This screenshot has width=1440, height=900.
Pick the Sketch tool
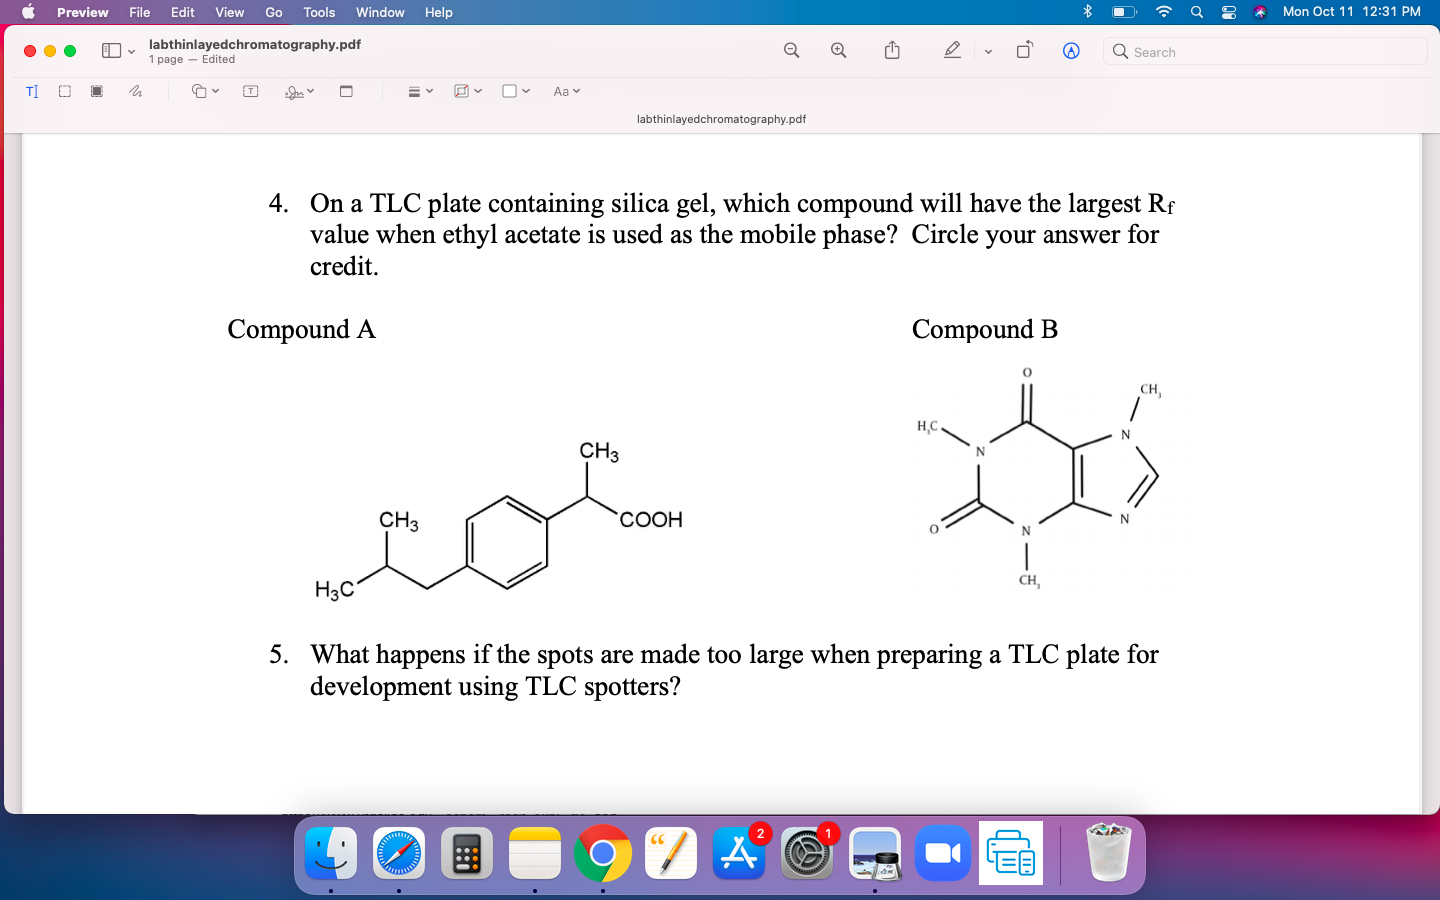133,91
